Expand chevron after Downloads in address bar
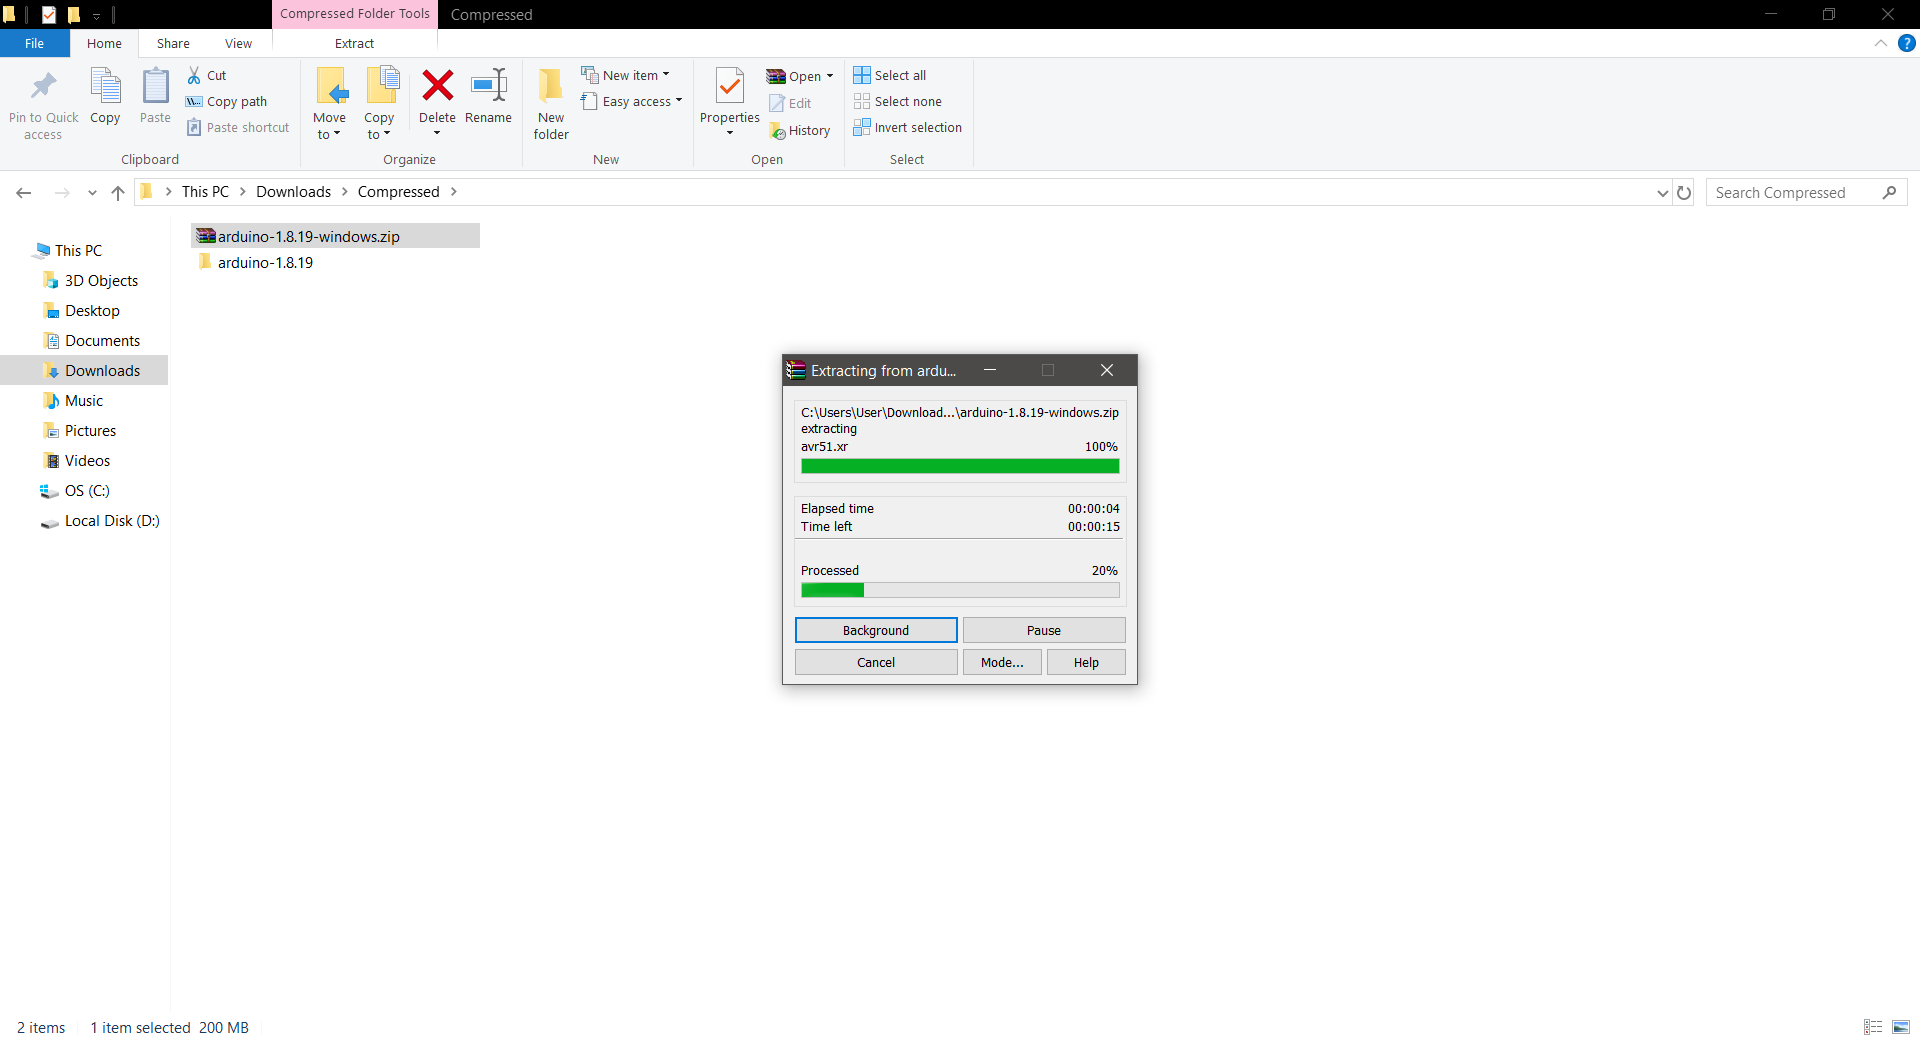Viewport: 1920px width, 1042px height. (344, 191)
